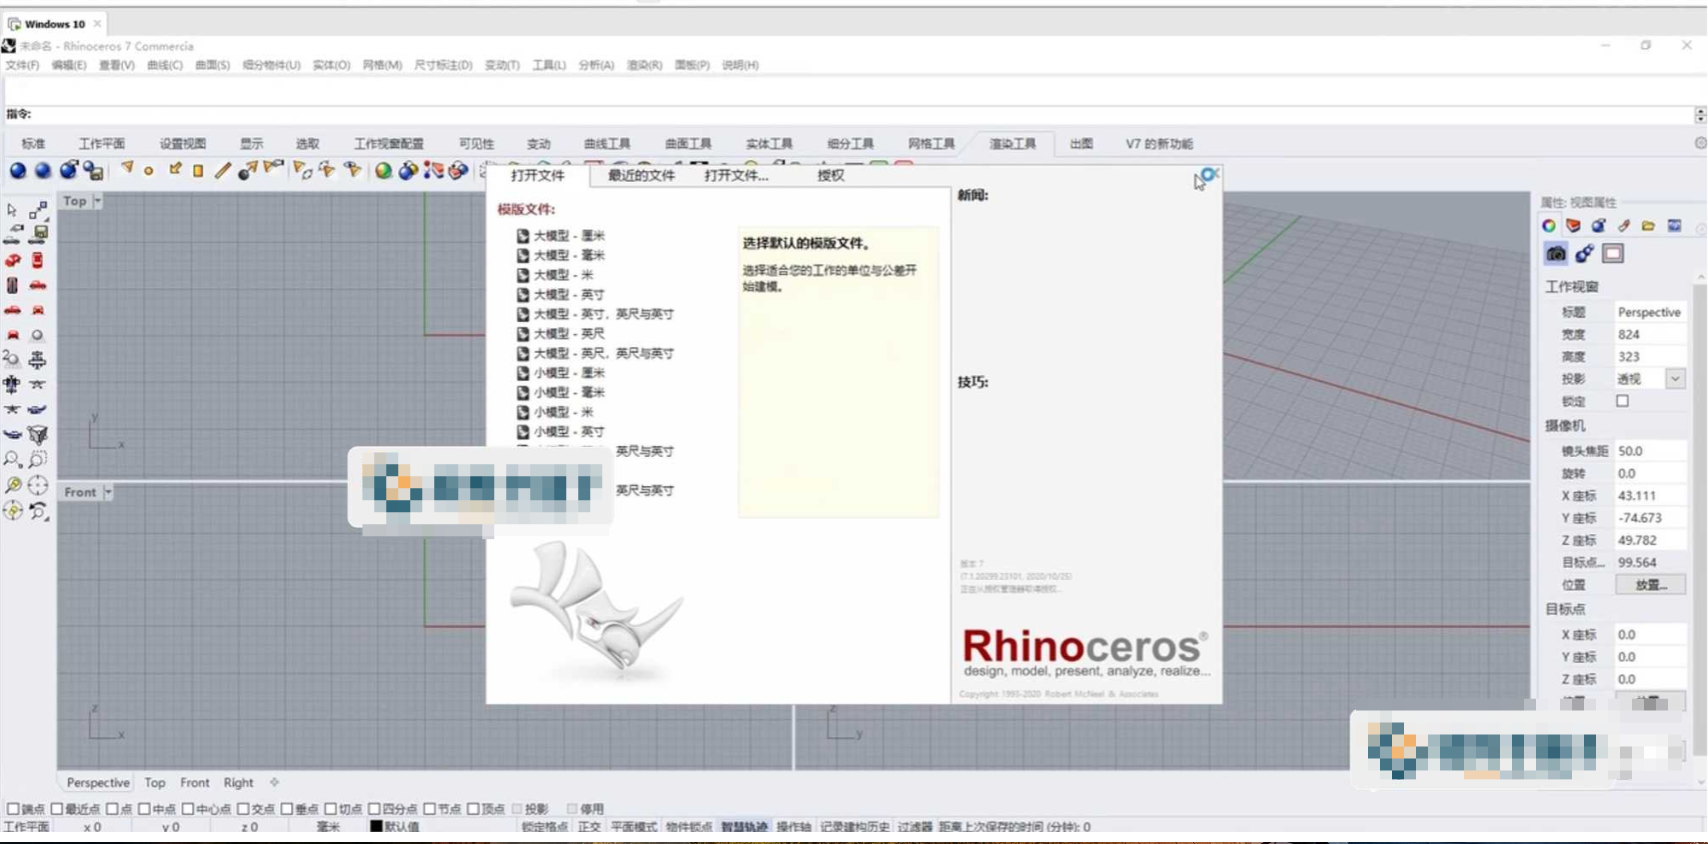Viewport: 1708px width, 844px height.
Task: Click the crosshair target circle icon
Action: click(x=37, y=485)
